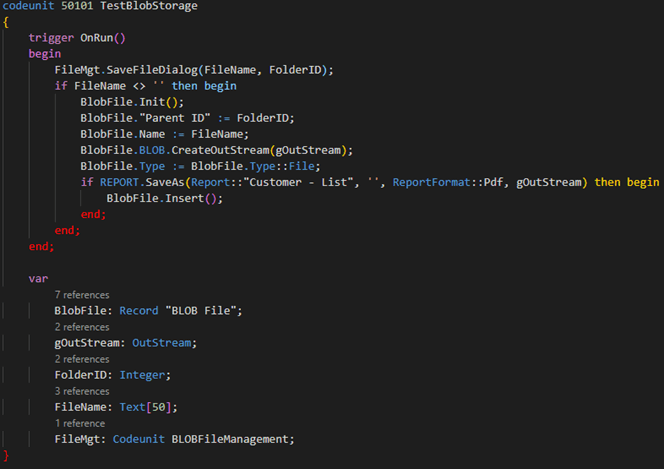Click the opening curly brace below codeunit header
Image resolution: width=664 pixels, height=469 pixels.
pos(6,22)
